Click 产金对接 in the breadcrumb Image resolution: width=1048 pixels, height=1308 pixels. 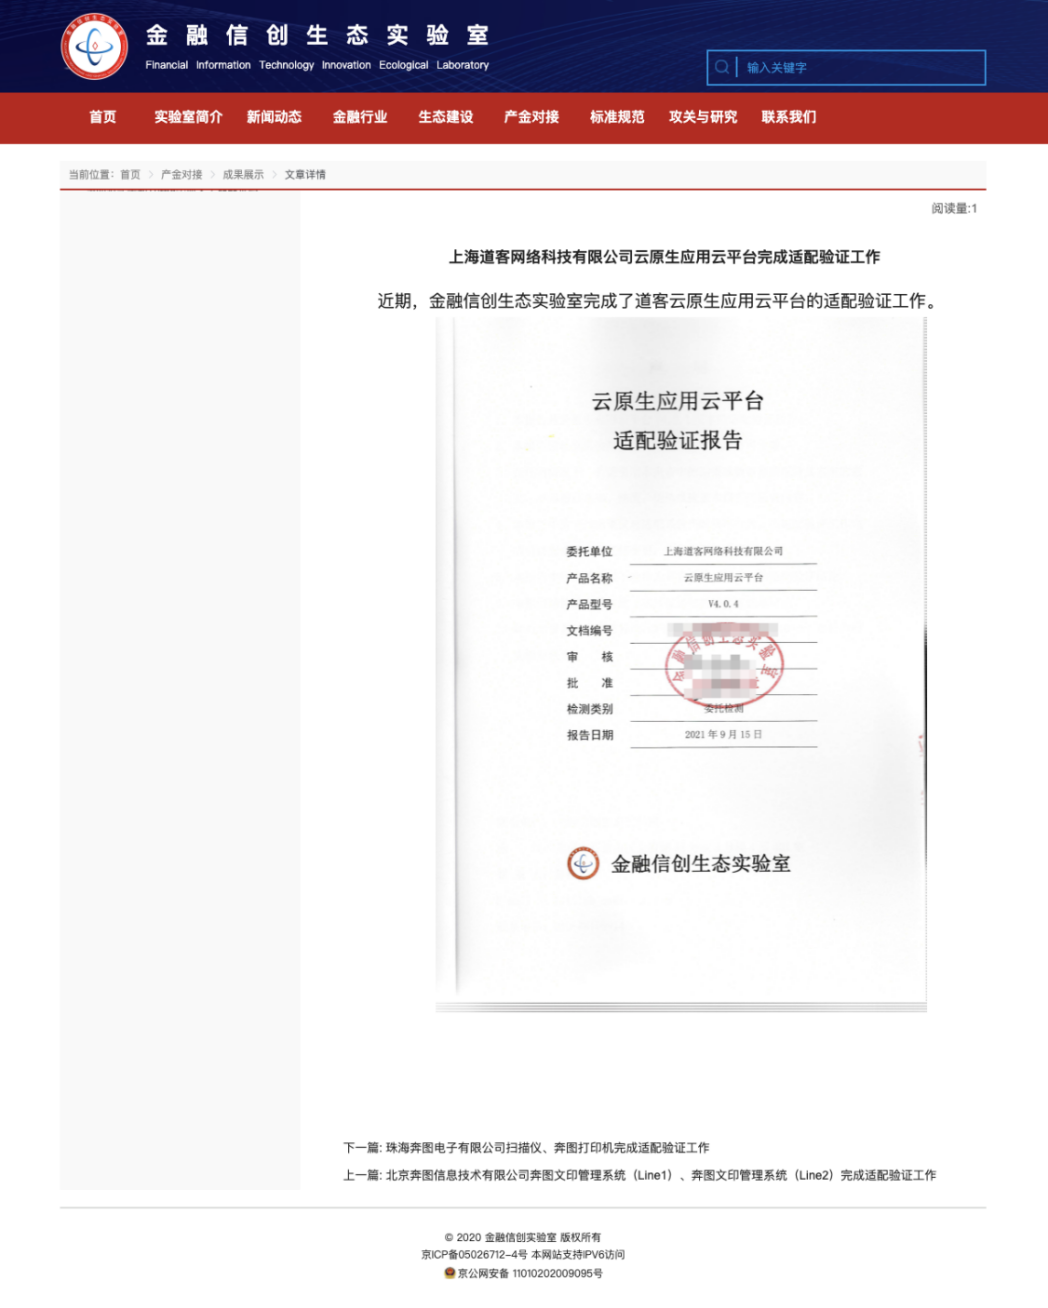pyautogui.click(x=181, y=174)
